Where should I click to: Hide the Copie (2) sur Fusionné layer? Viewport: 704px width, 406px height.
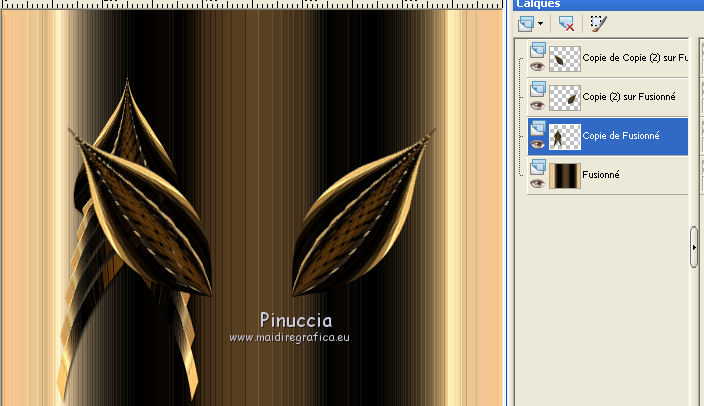click(x=537, y=106)
